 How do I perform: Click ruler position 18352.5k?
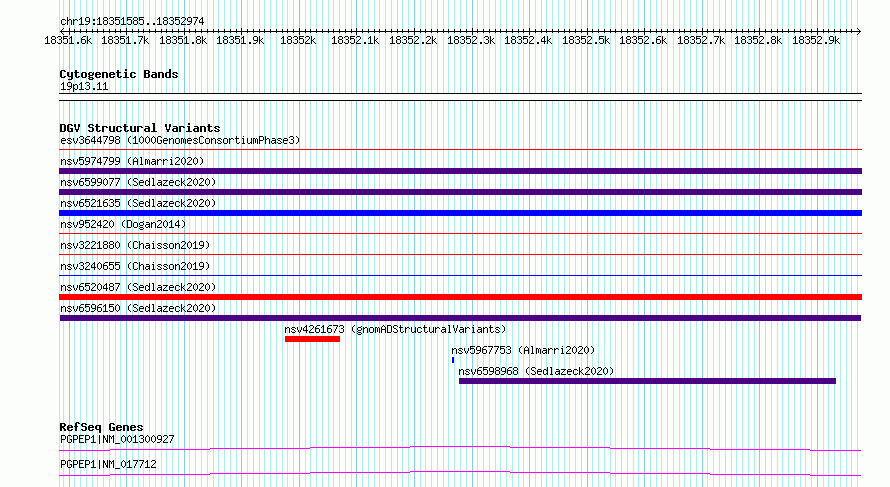(x=586, y=40)
